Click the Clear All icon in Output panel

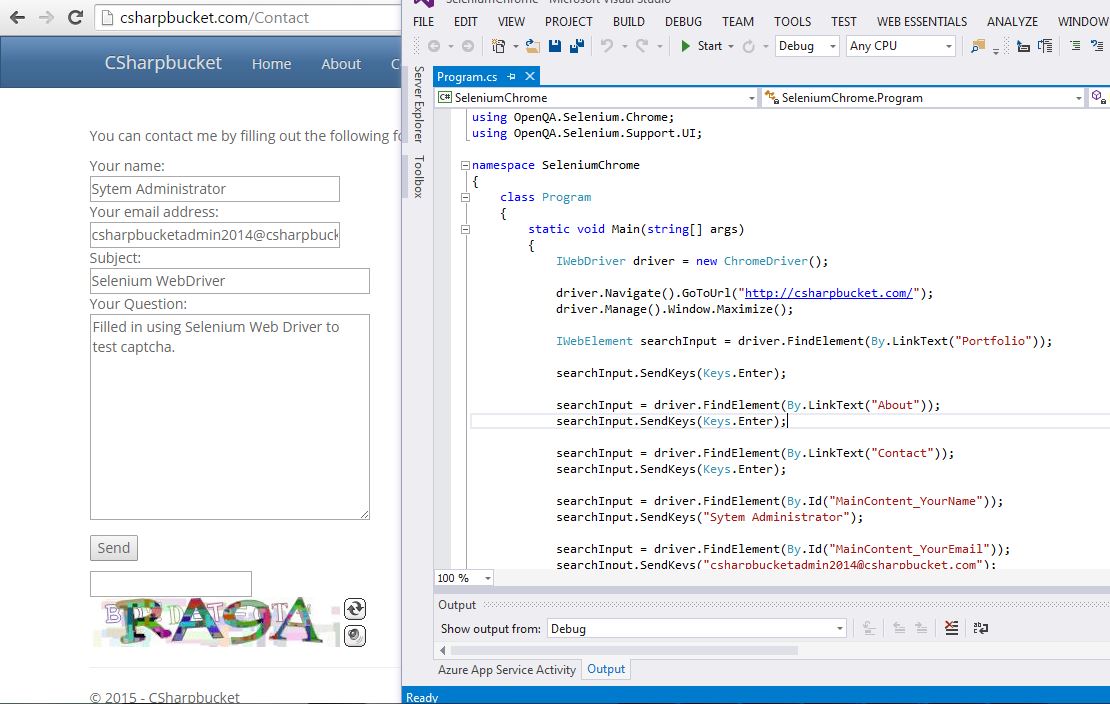(x=951, y=628)
